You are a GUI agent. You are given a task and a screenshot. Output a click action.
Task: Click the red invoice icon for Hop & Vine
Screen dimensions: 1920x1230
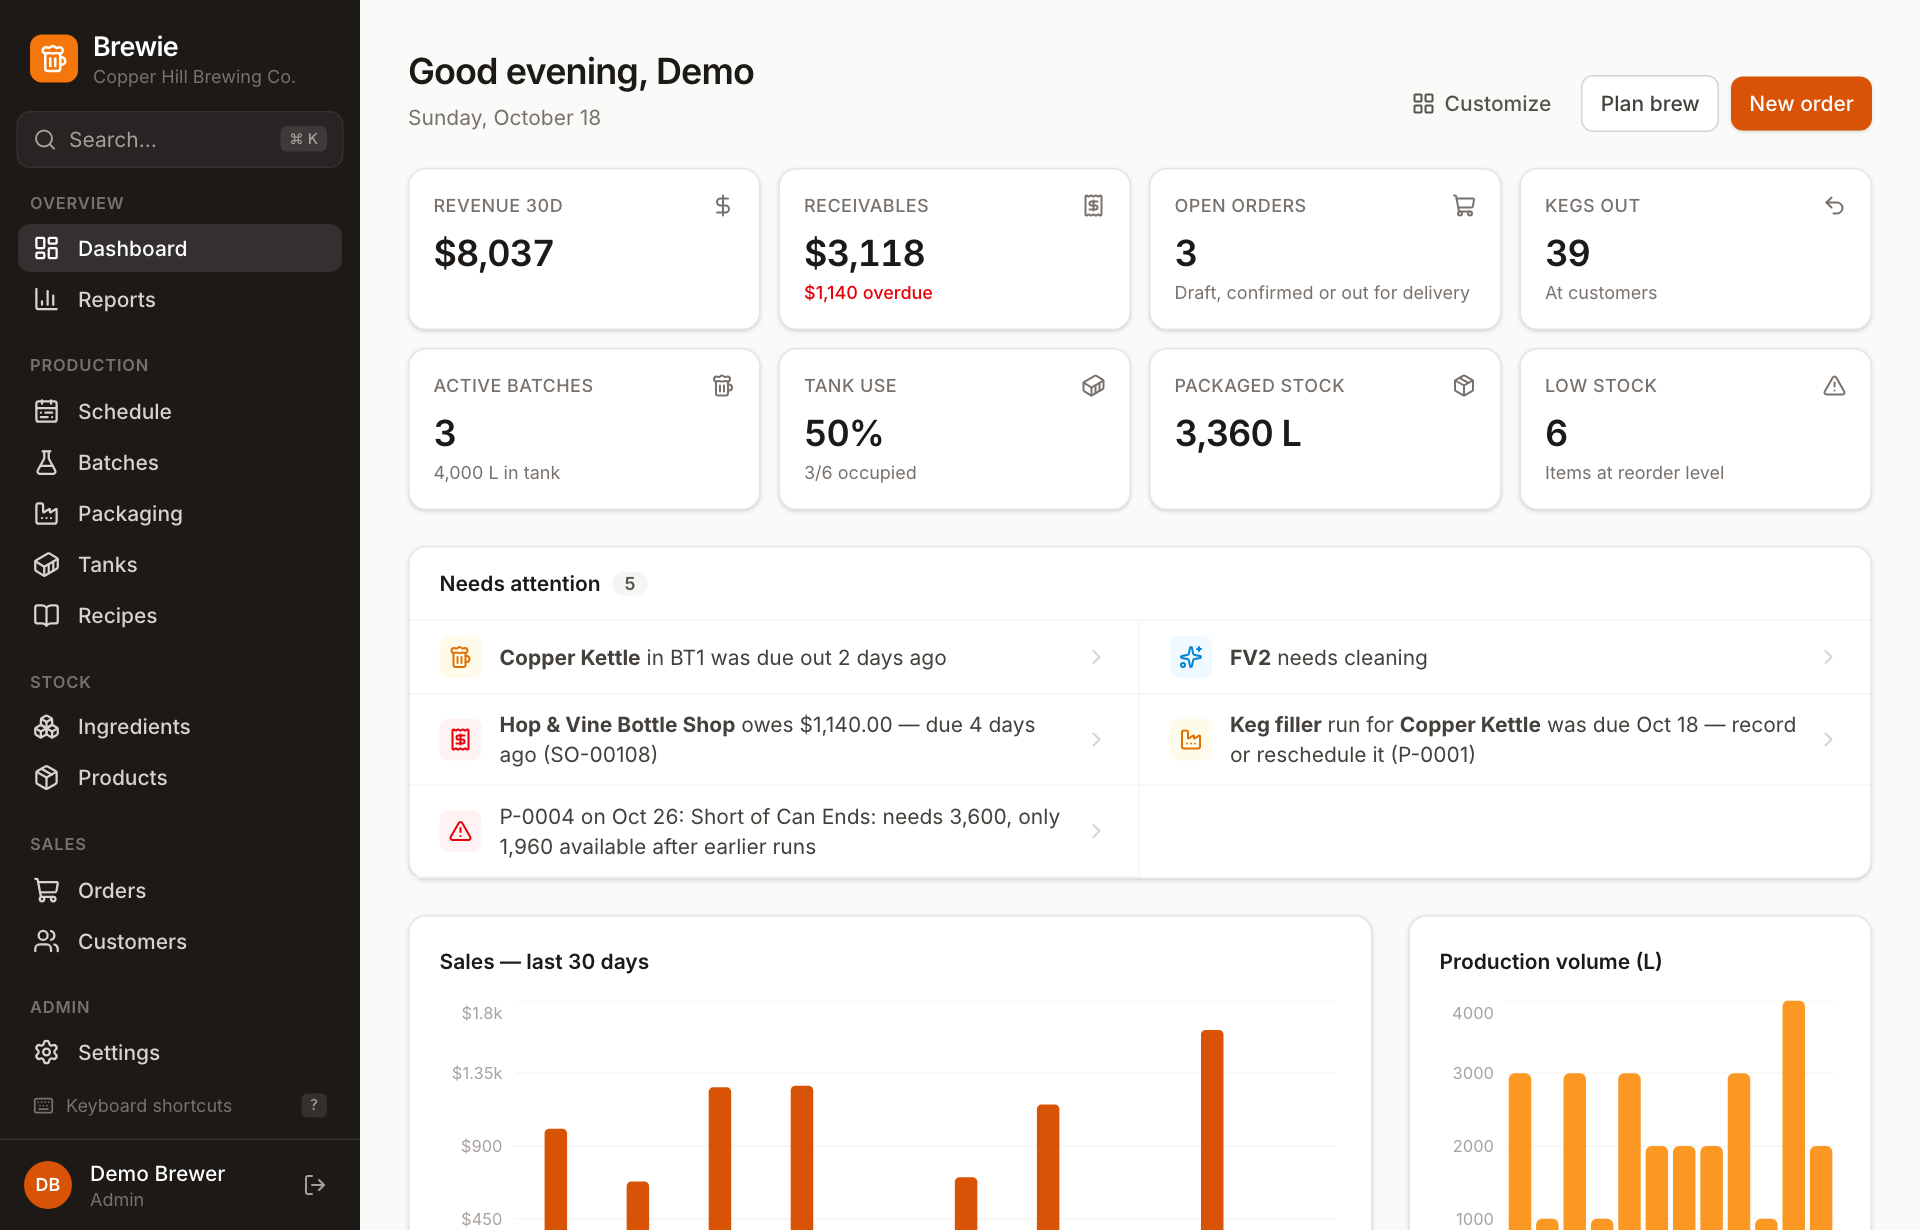point(461,739)
